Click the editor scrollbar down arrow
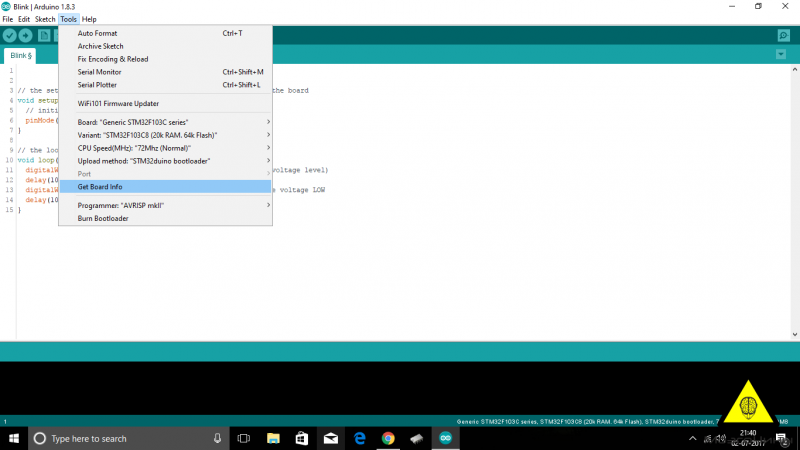This screenshot has height=450, width=800. (x=795, y=335)
